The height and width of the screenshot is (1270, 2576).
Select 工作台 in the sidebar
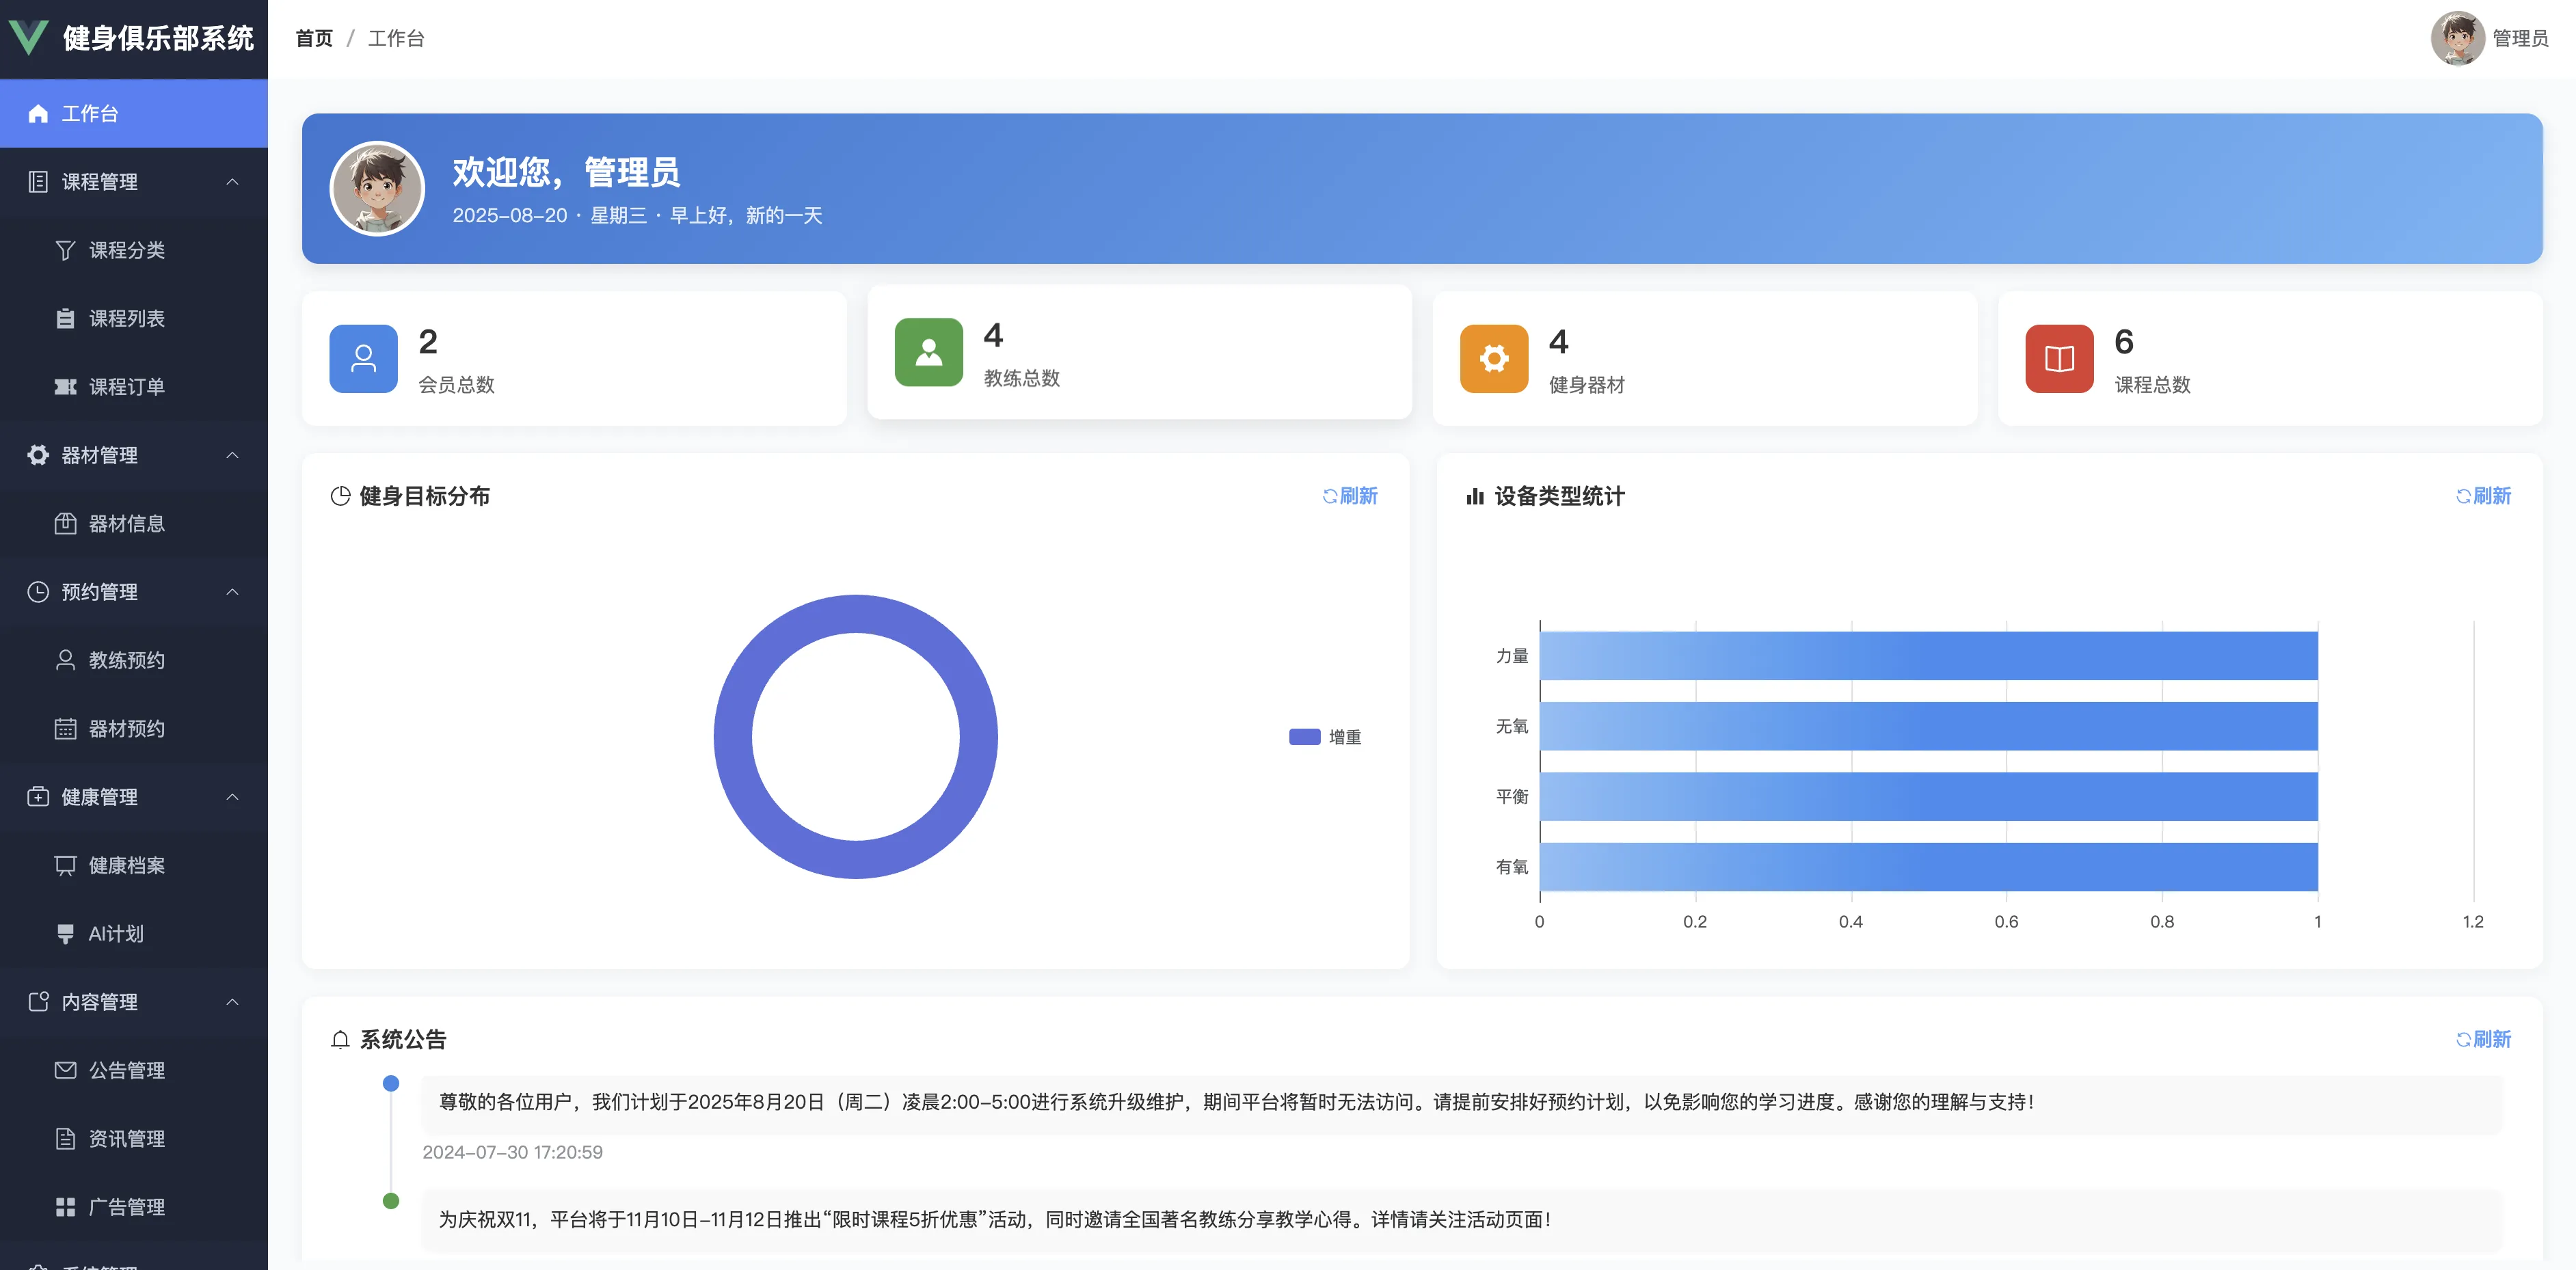(x=90, y=114)
